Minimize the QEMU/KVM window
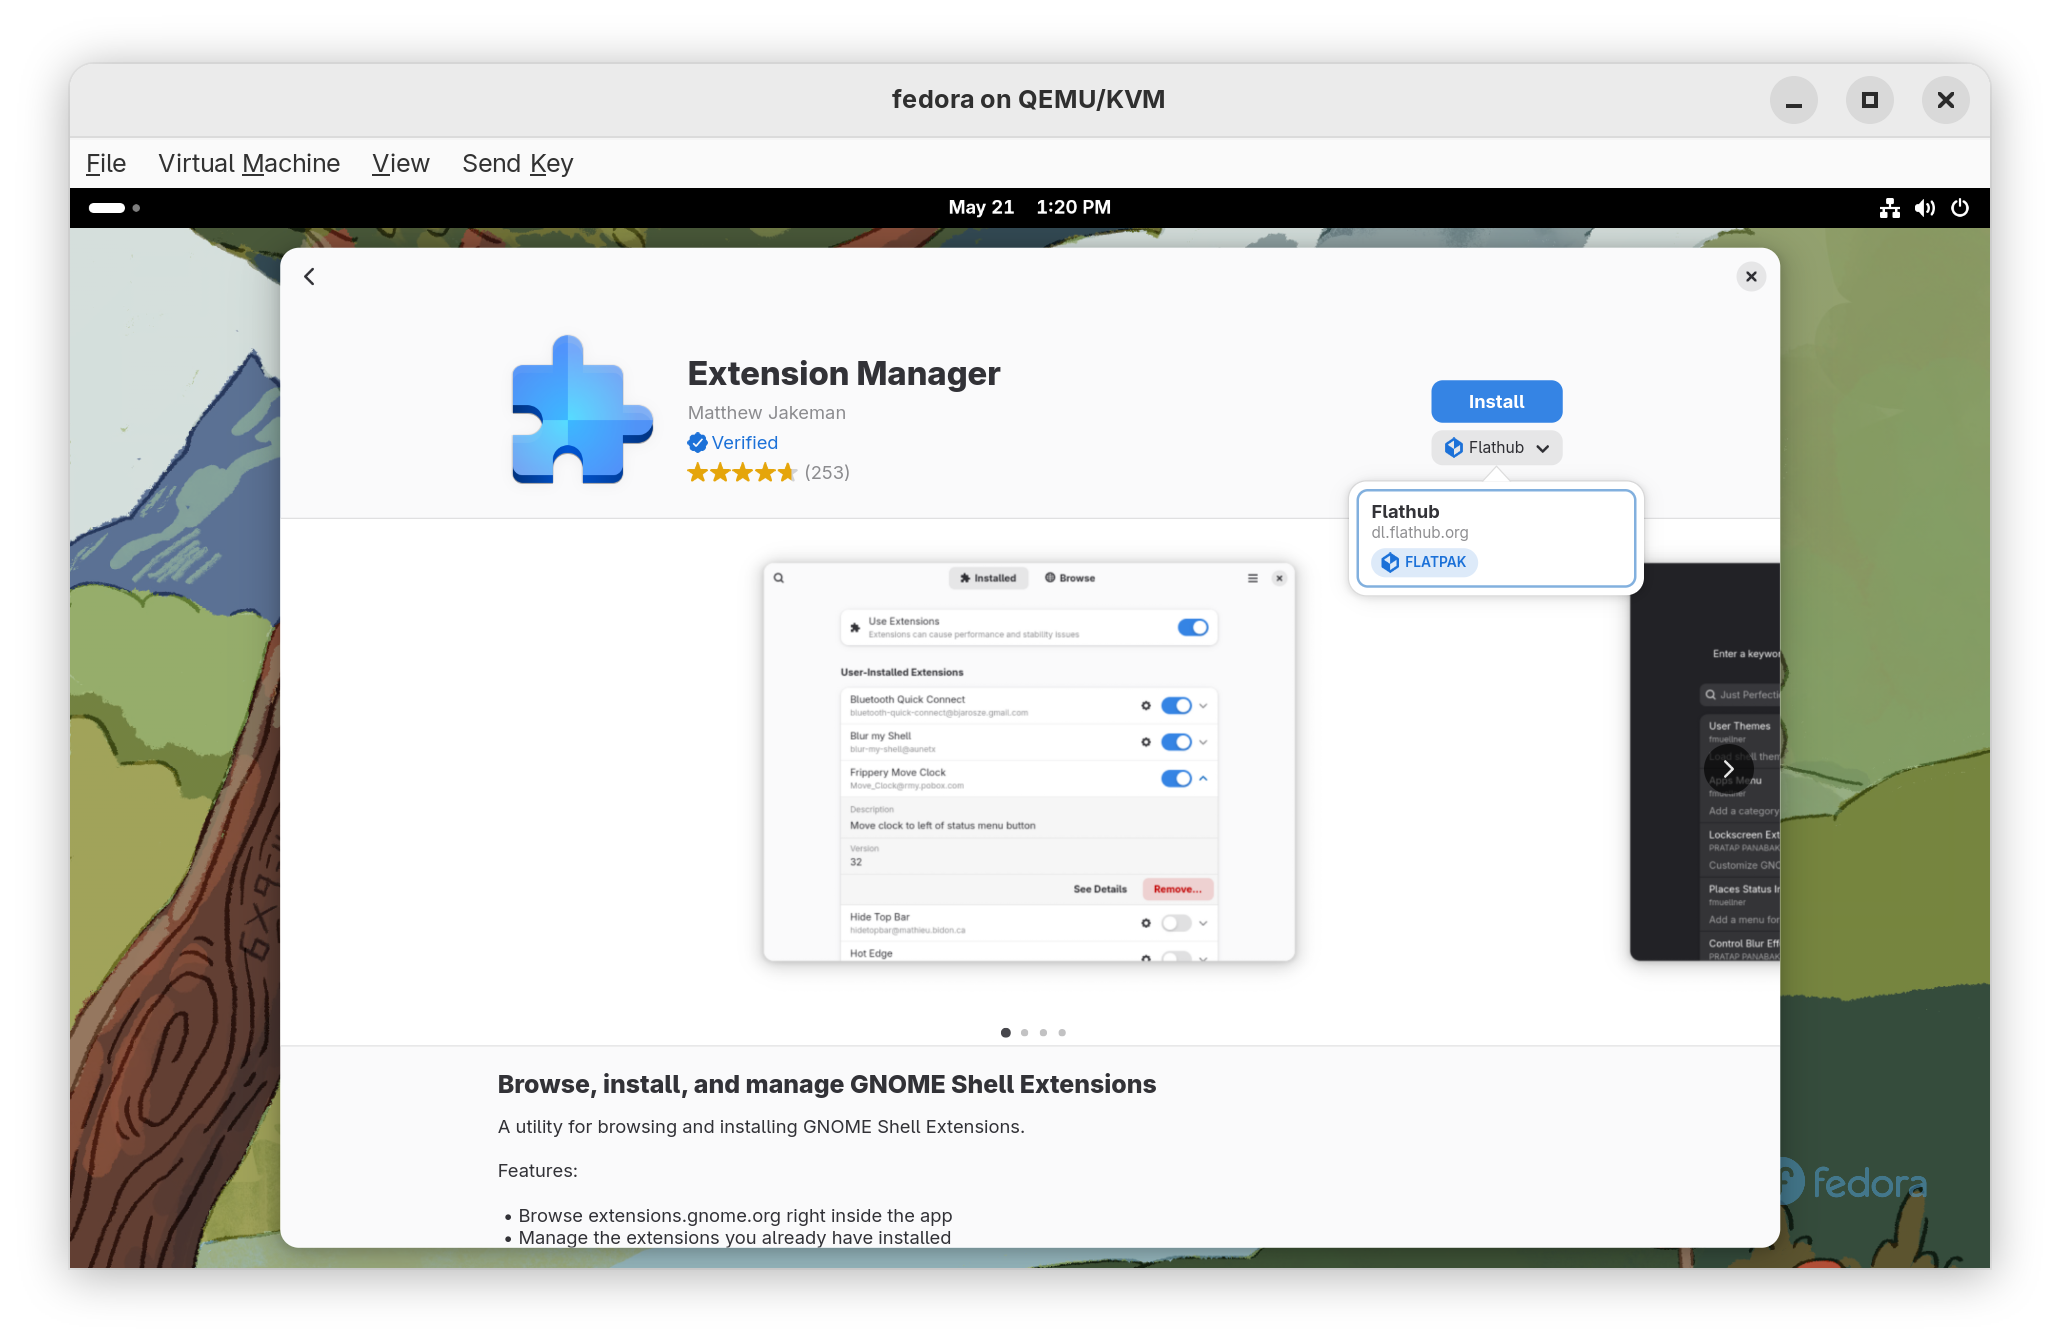Image resolution: width=2060 pixels, height=1344 pixels. pos(1794,100)
